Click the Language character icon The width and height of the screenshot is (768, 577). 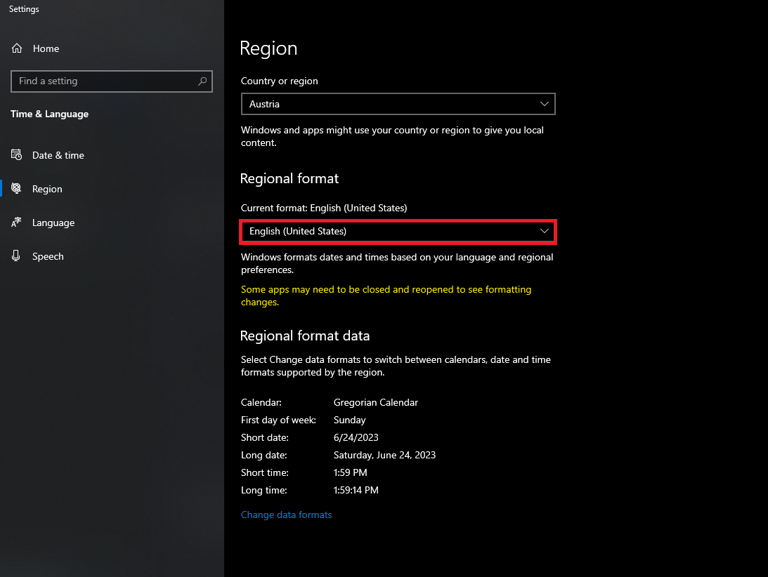click(16, 223)
